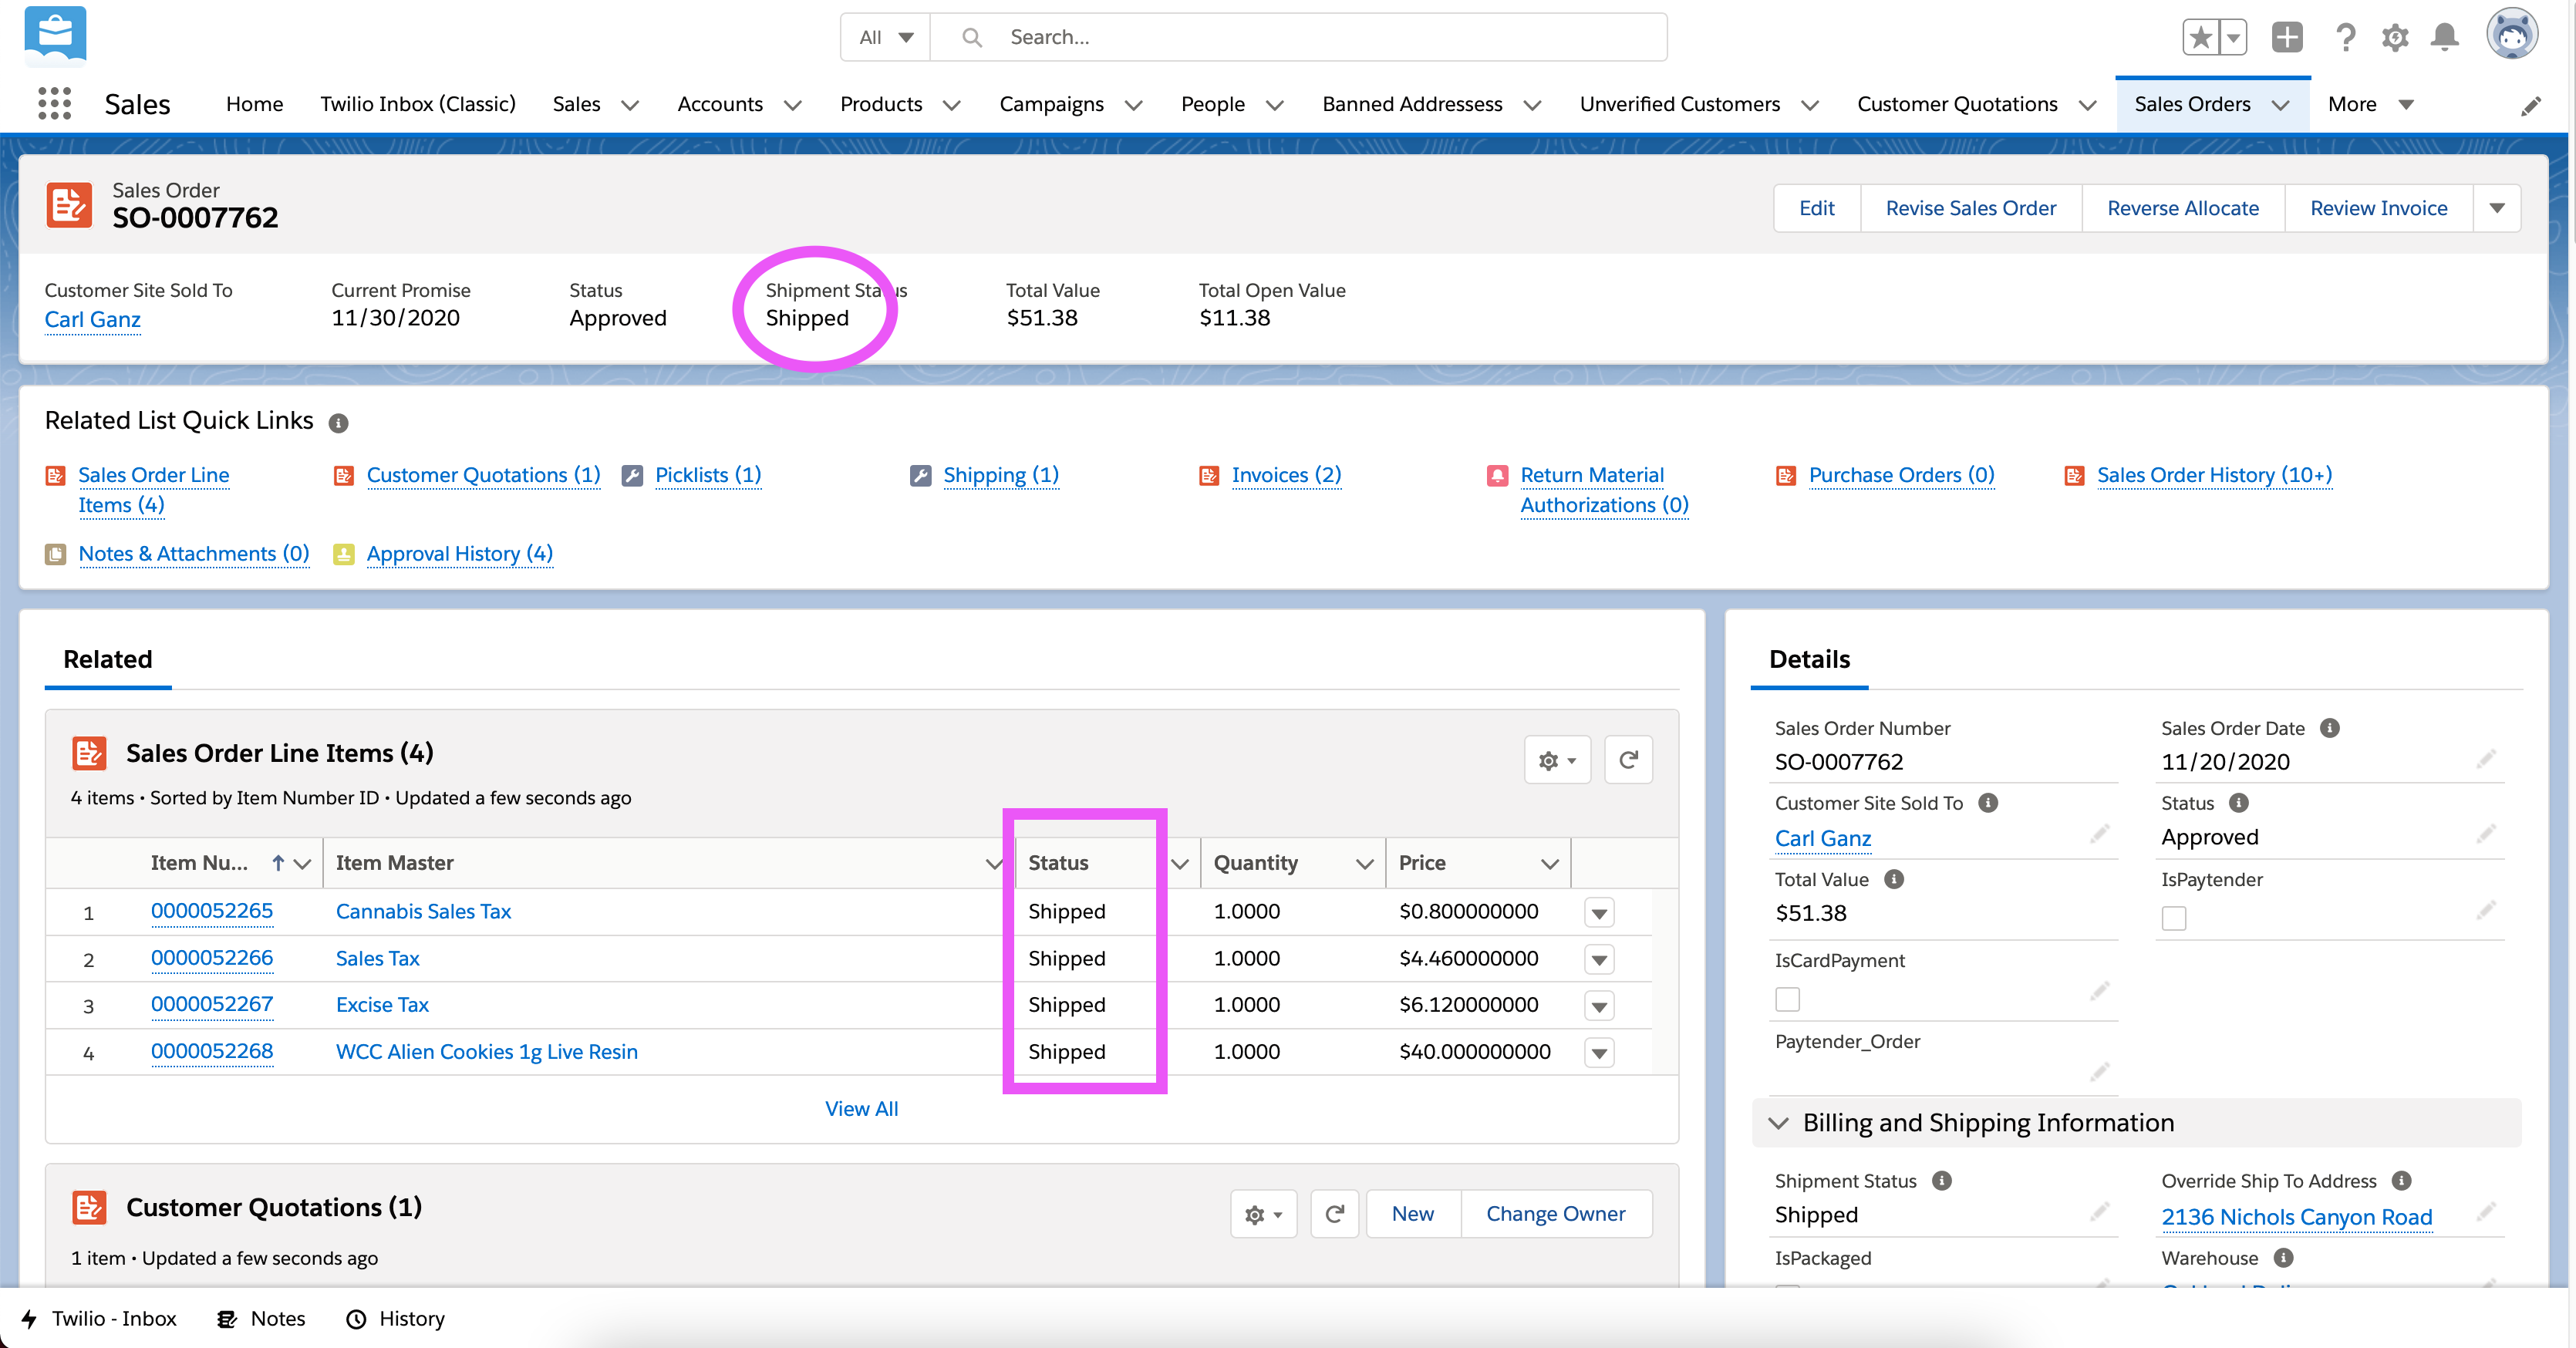2576x1348 pixels.
Task: Edit Details Customer Site Sold To pencil icon
Action: 2099,835
